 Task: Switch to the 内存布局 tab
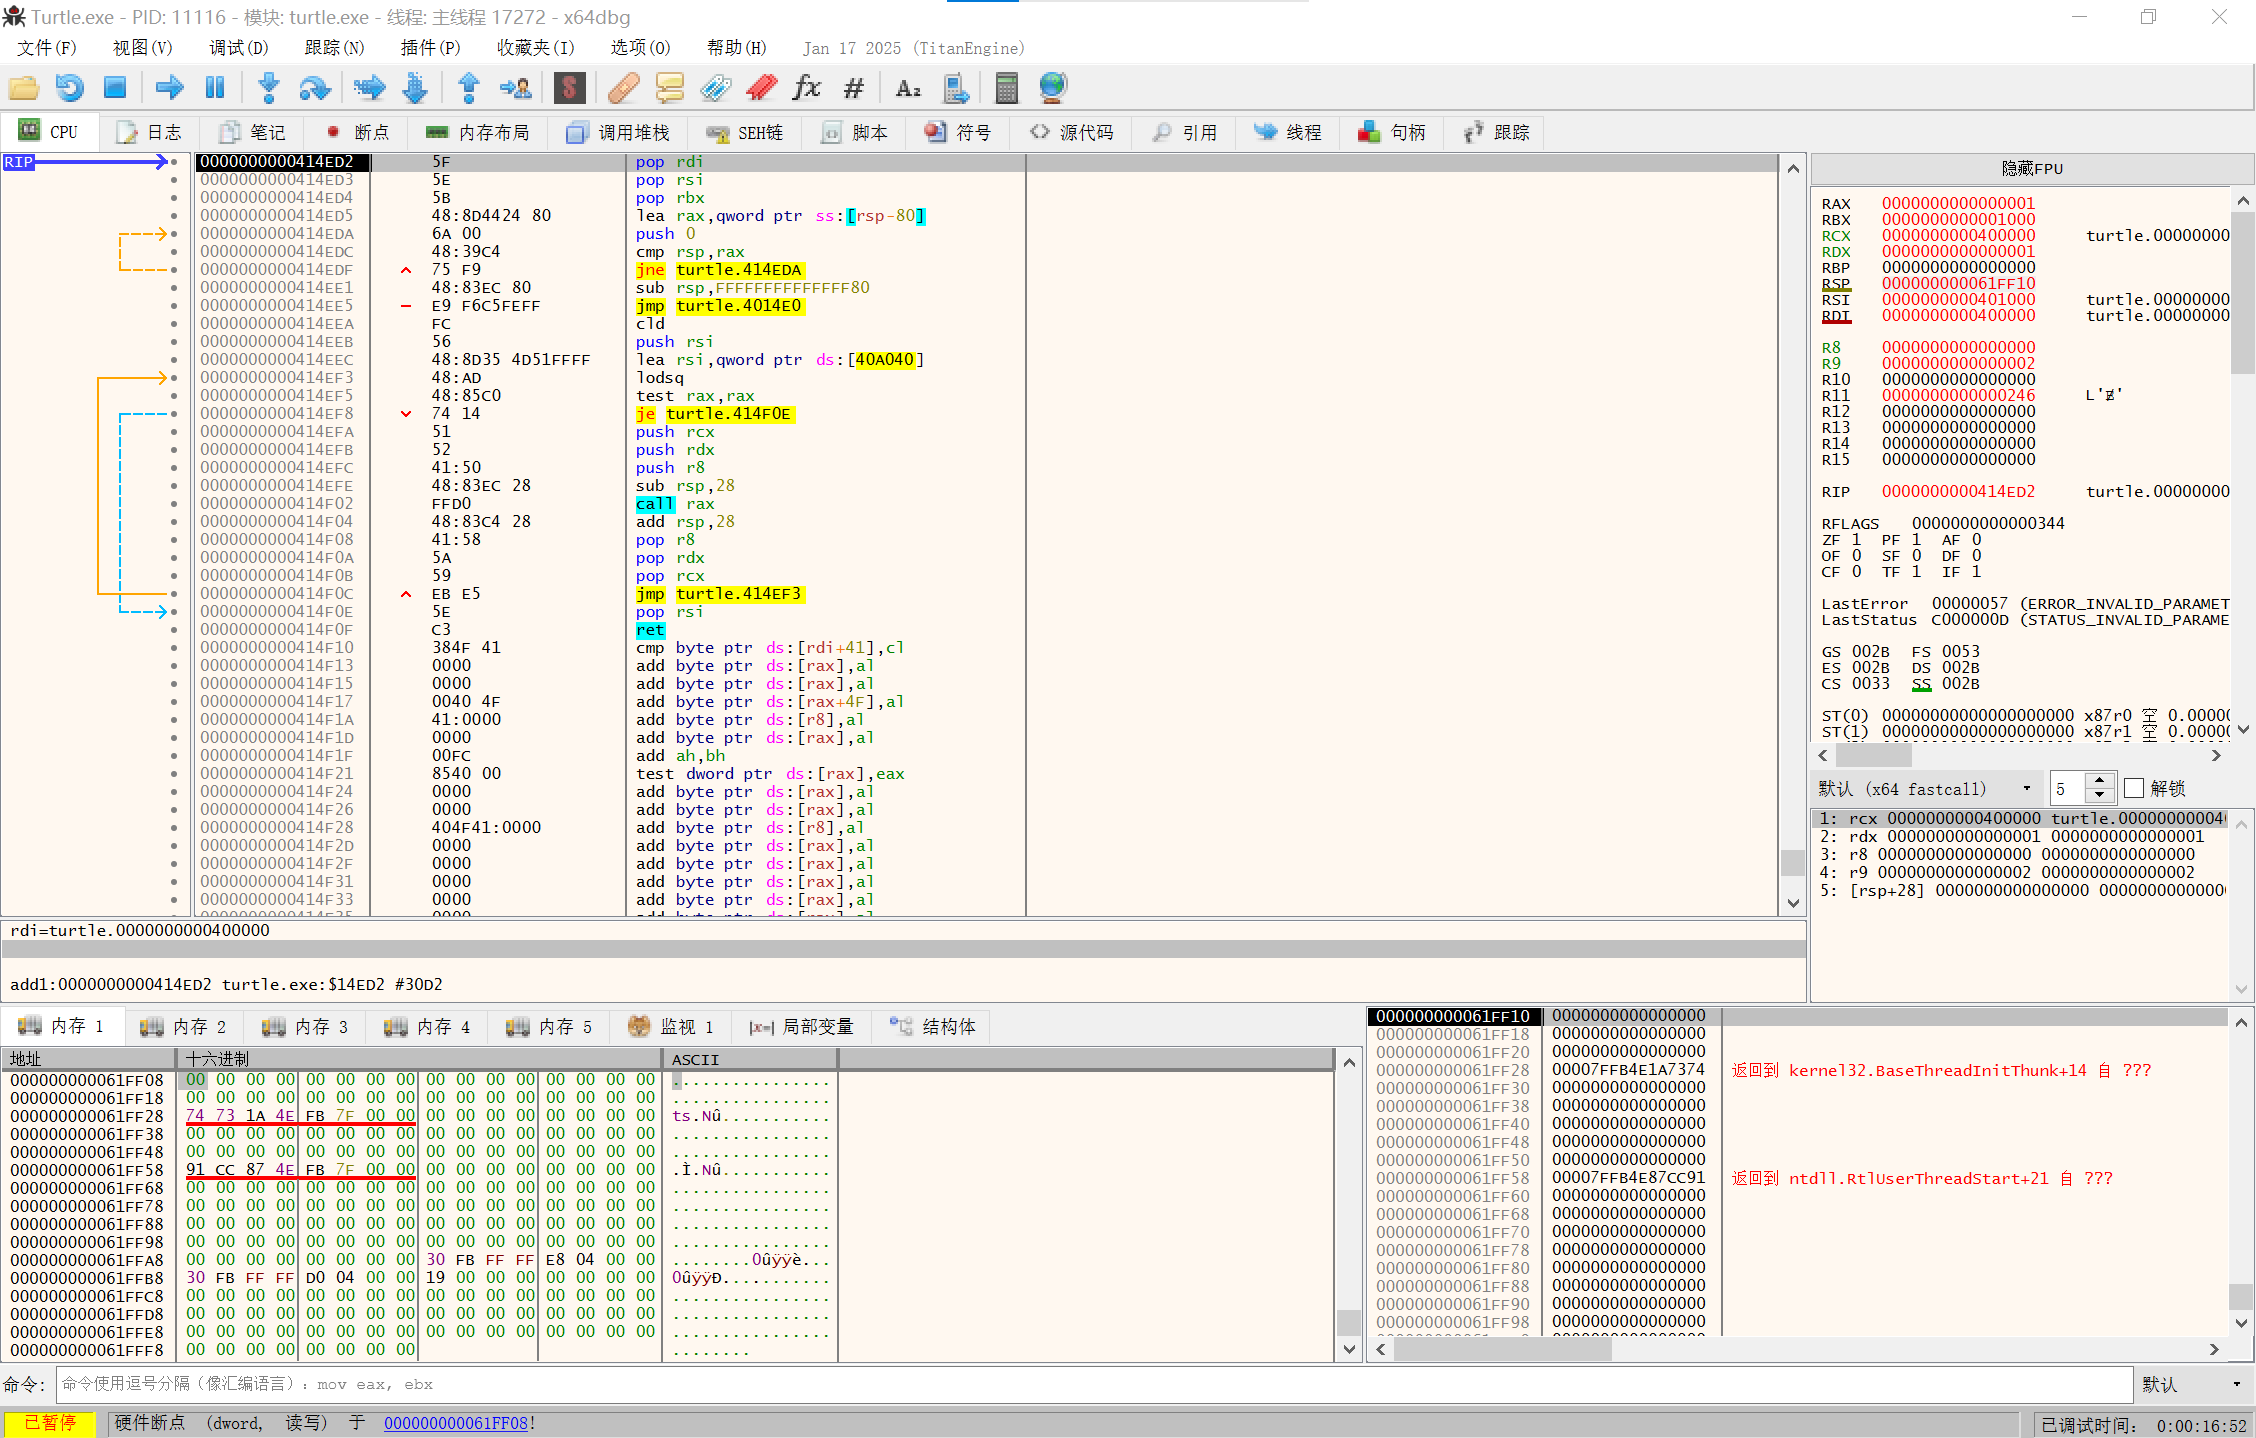[478, 133]
